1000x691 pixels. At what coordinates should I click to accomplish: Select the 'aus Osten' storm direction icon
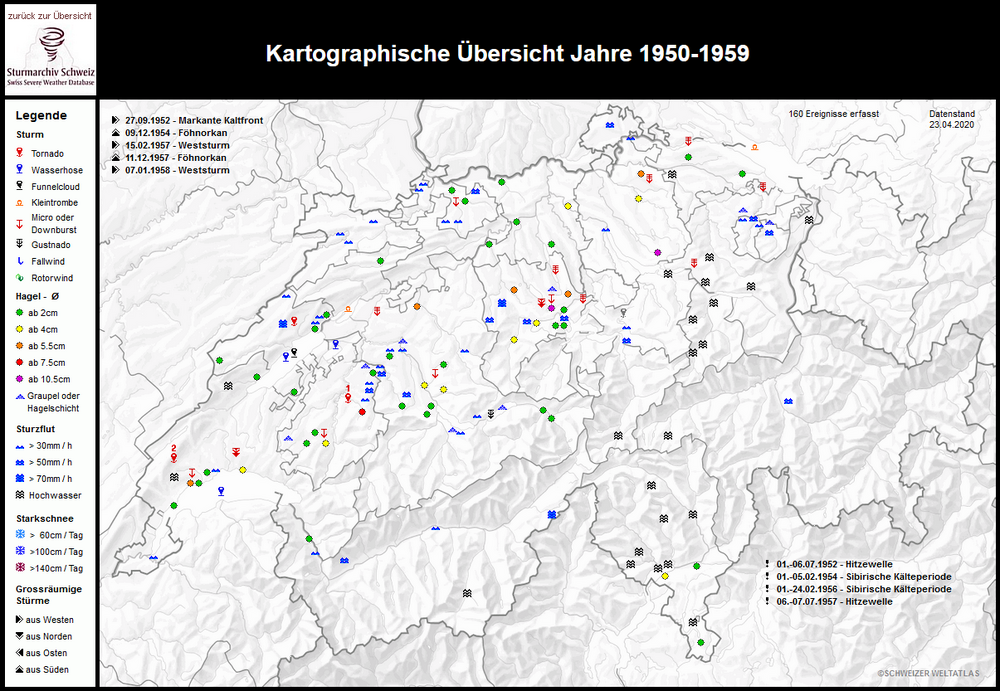tap(19, 653)
